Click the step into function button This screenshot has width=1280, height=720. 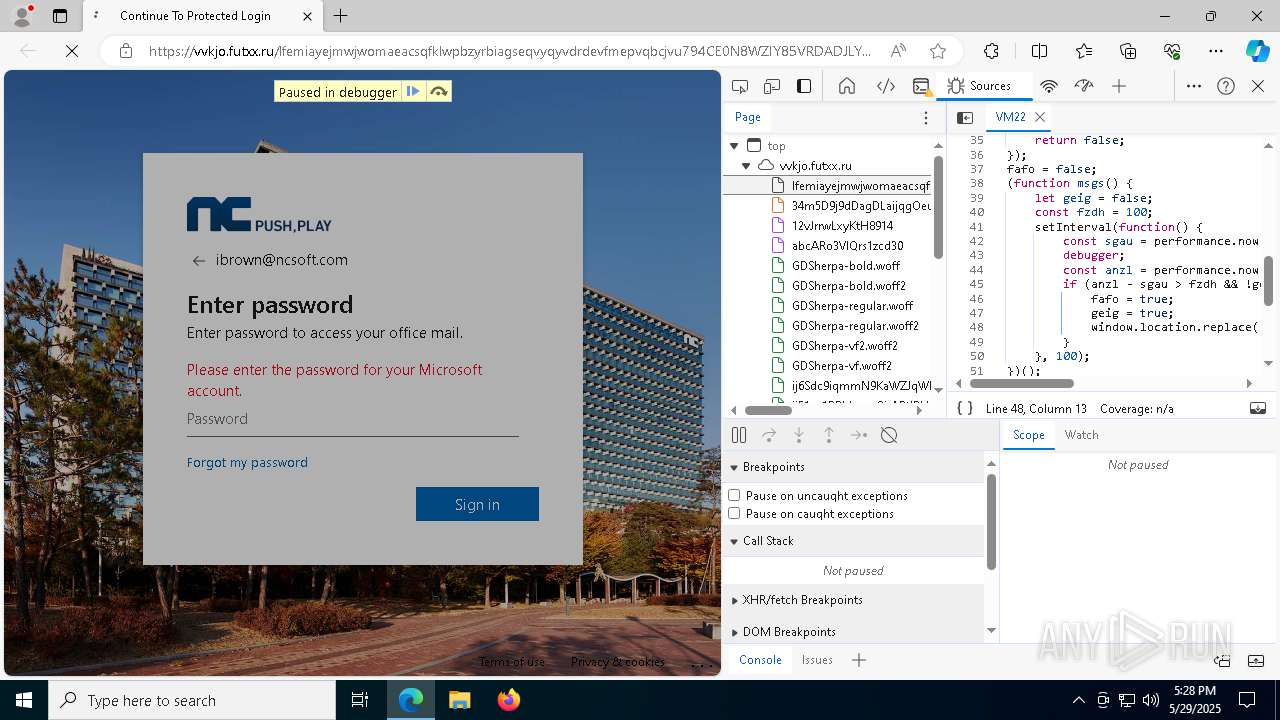coord(799,435)
